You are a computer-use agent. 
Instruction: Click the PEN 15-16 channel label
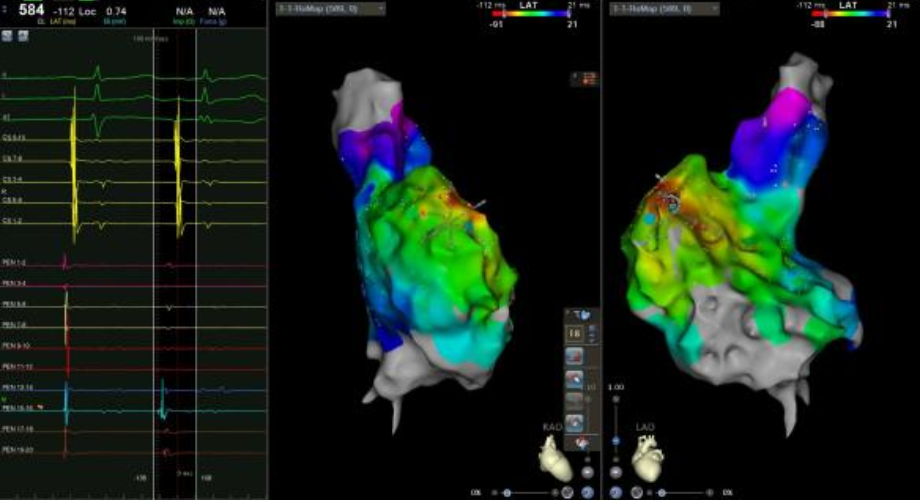pyautogui.click(x=15, y=408)
